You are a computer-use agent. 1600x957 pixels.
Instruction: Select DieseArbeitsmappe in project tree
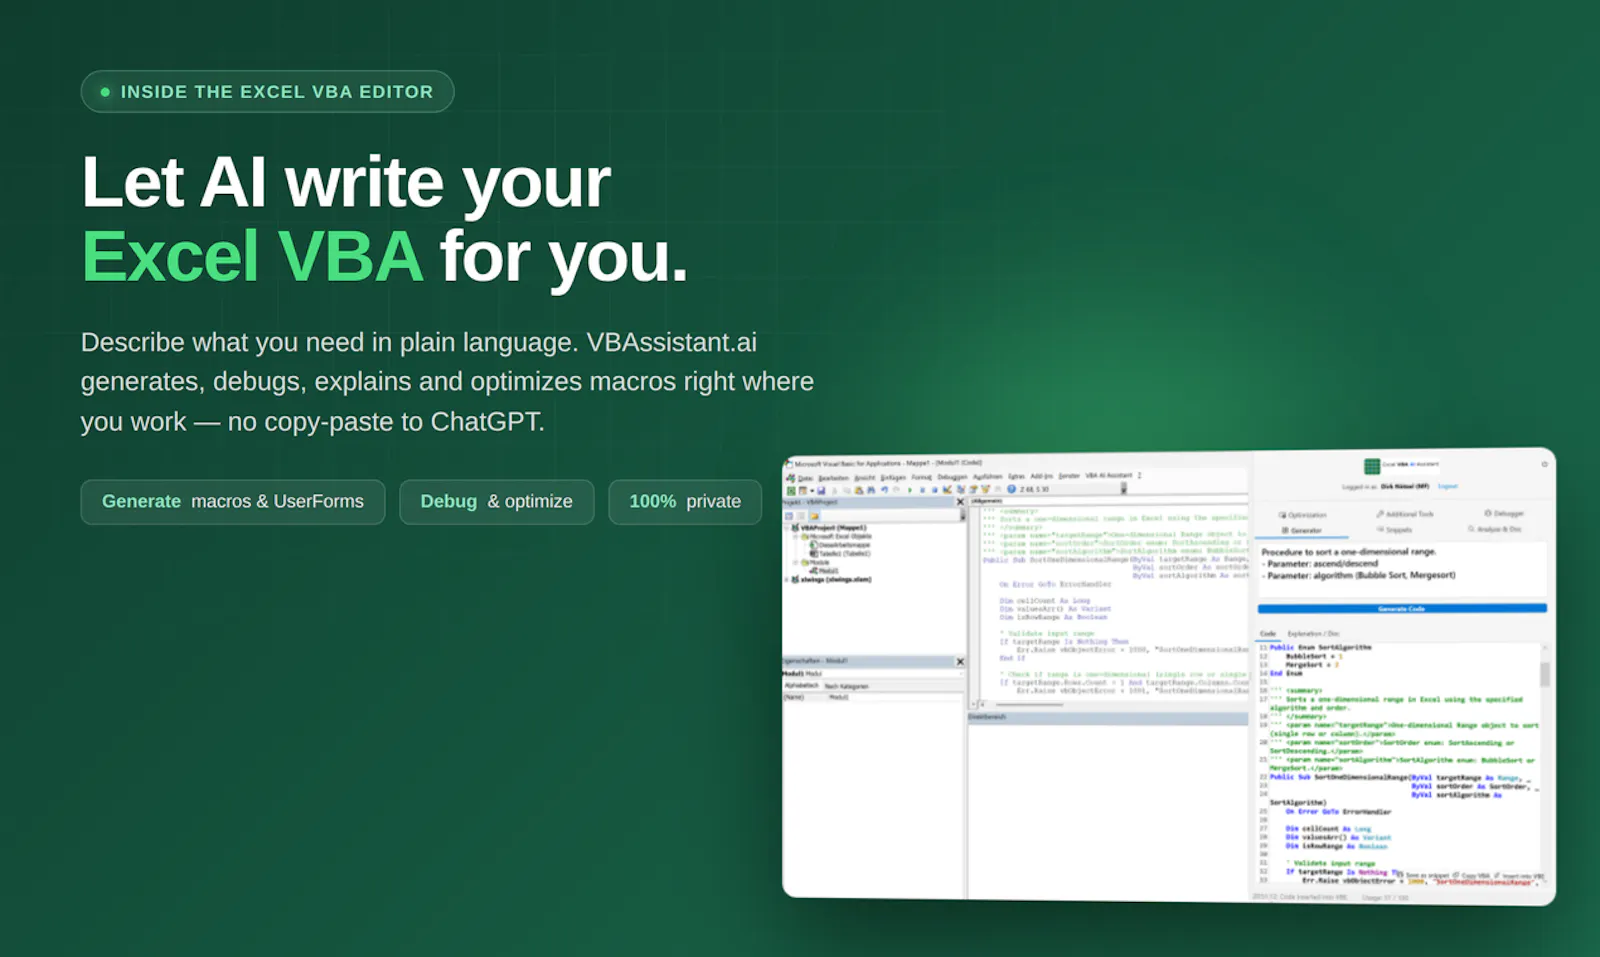(x=839, y=545)
